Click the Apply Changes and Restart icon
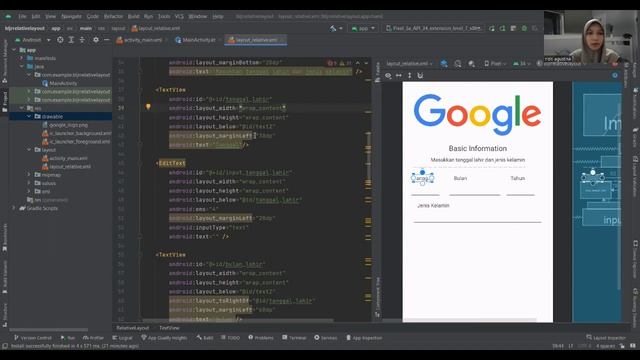 (502, 28)
